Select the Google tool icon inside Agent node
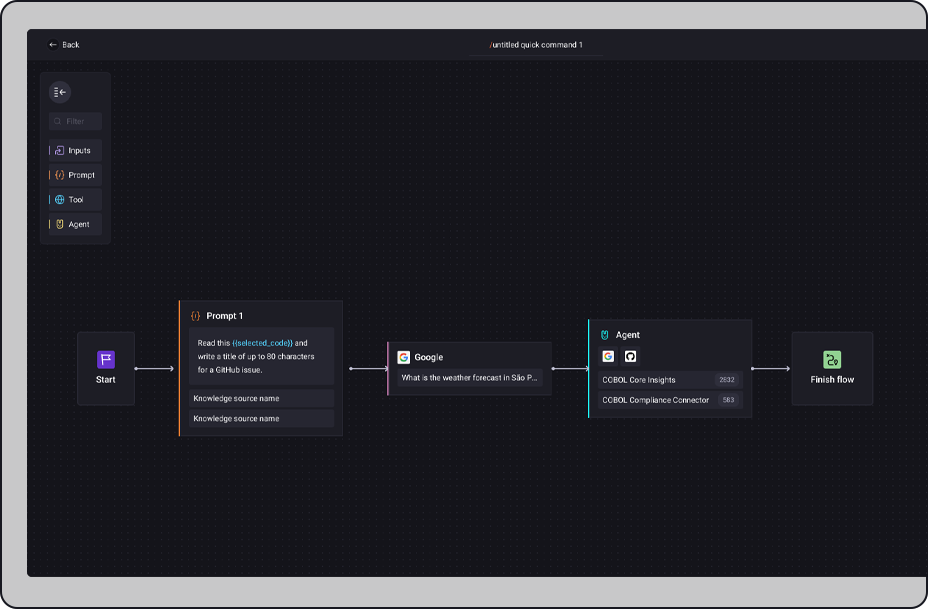928x609 pixels. (x=608, y=356)
